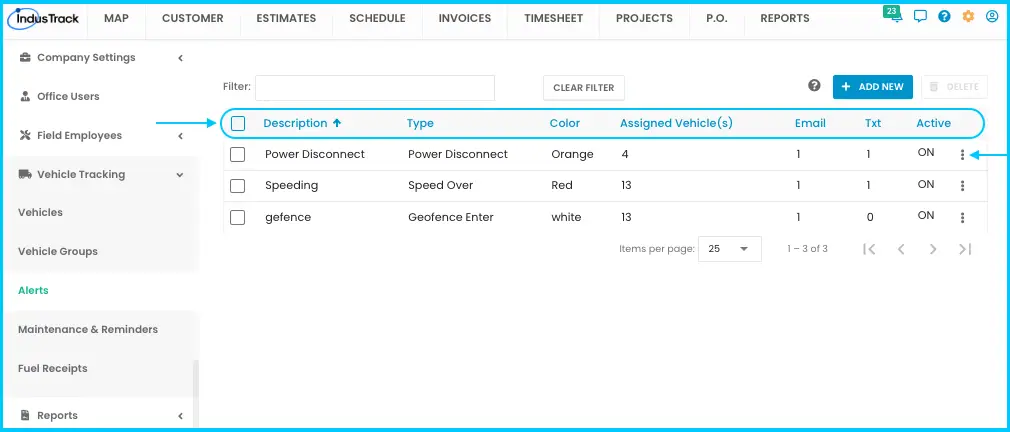1010x432 pixels.
Task: Open Alerts in the sidebar
Action: 33,290
